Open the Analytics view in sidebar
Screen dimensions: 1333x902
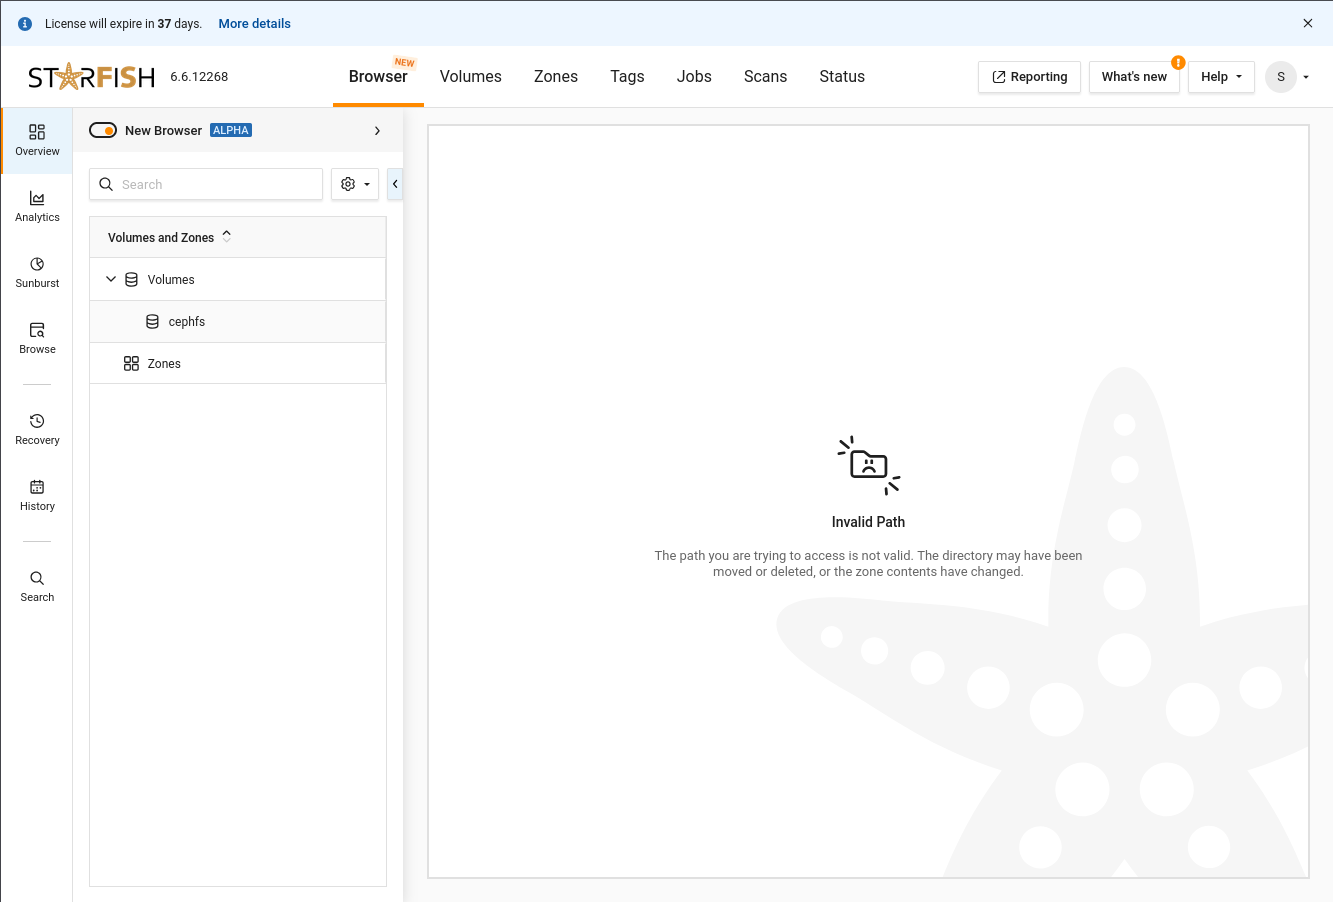37,206
